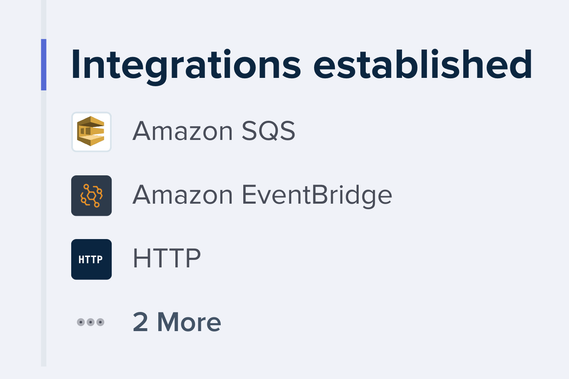The width and height of the screenshot is (569, 379).
Task: Click the word 'Integrations' in the title
Action: point(186,67)
